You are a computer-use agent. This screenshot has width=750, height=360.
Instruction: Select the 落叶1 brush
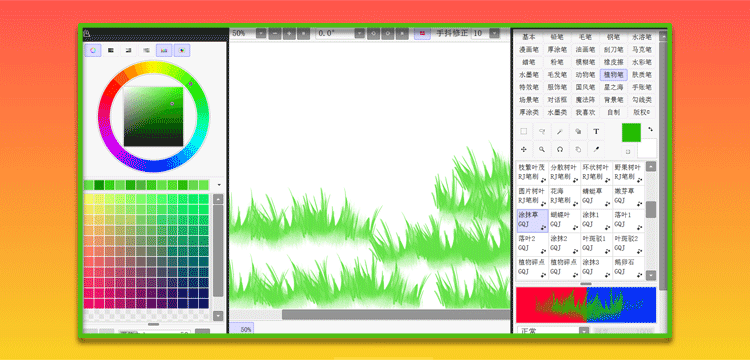point(628,221)
